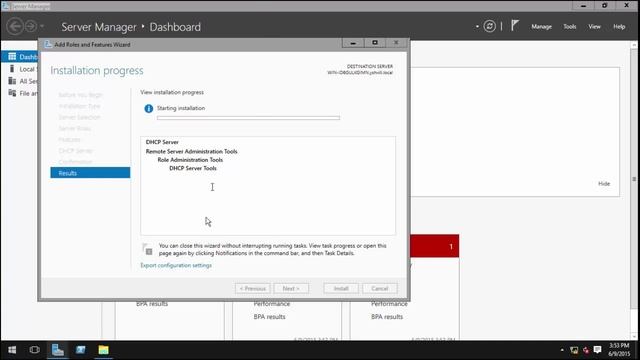Screen dimensions: 640x360
Task: Click the Install button in the wizard
Action: pos(341,289)
